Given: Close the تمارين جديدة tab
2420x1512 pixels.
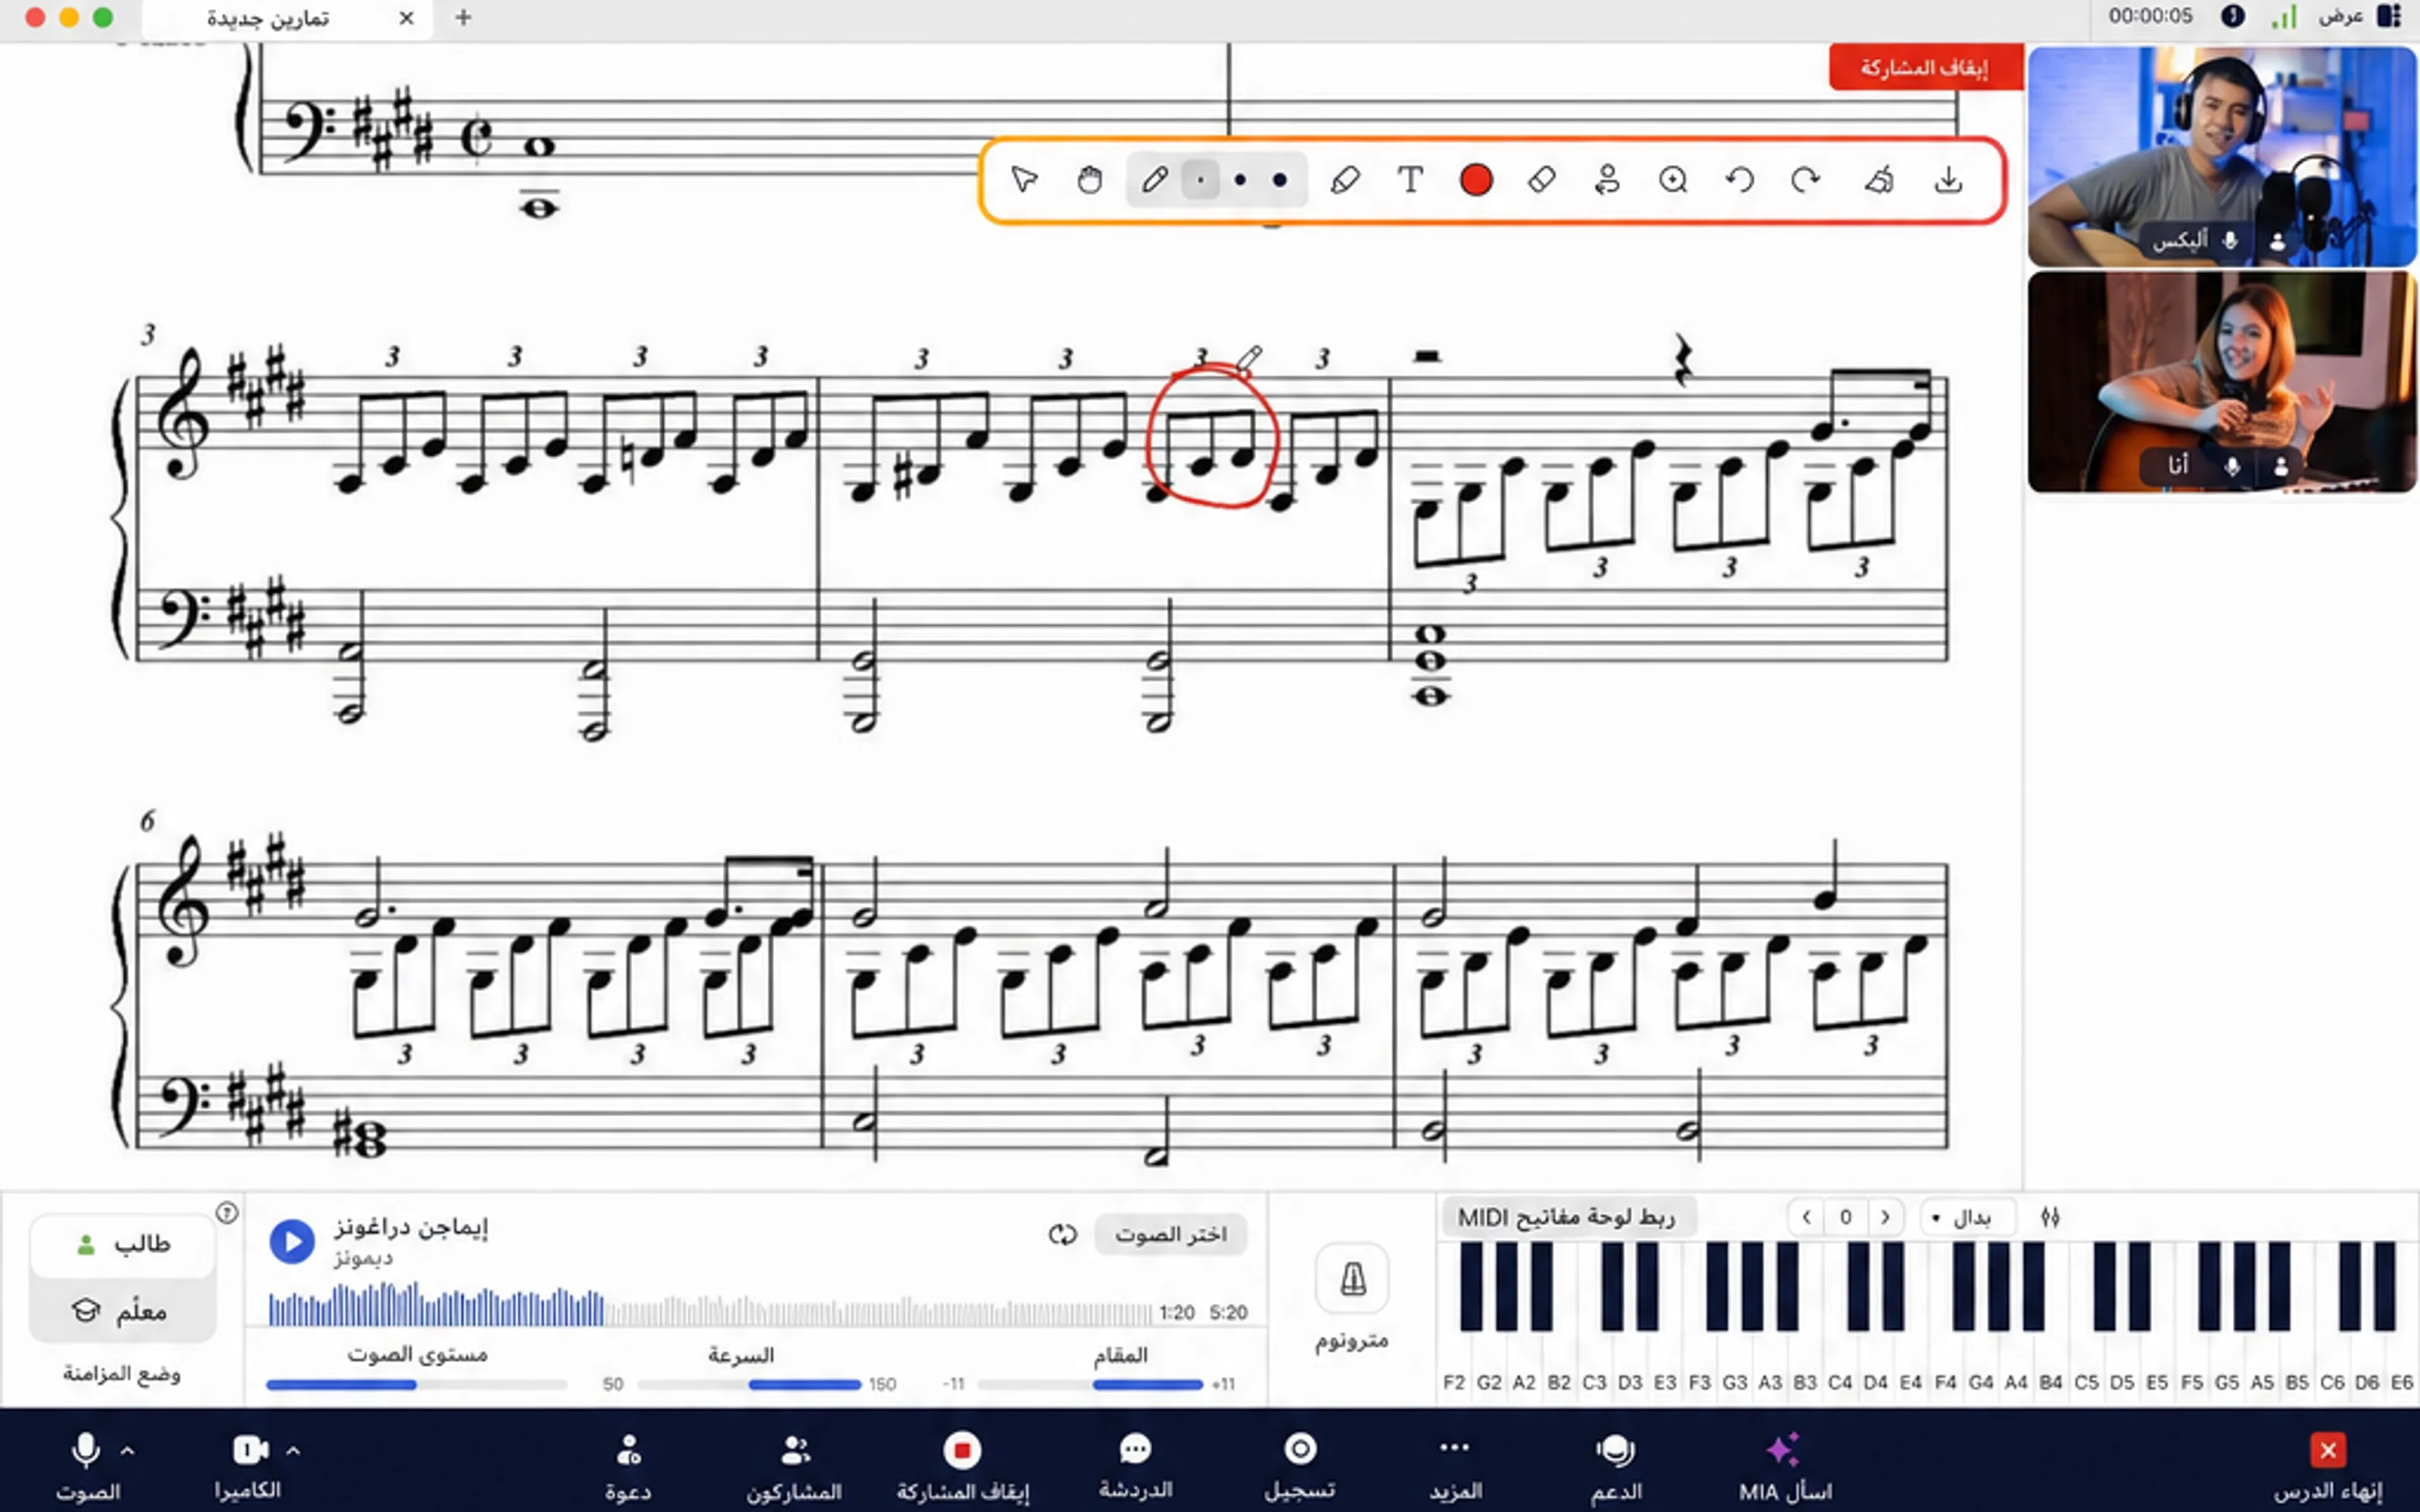Looking at the screenshot, I should (x=406, y=18).
